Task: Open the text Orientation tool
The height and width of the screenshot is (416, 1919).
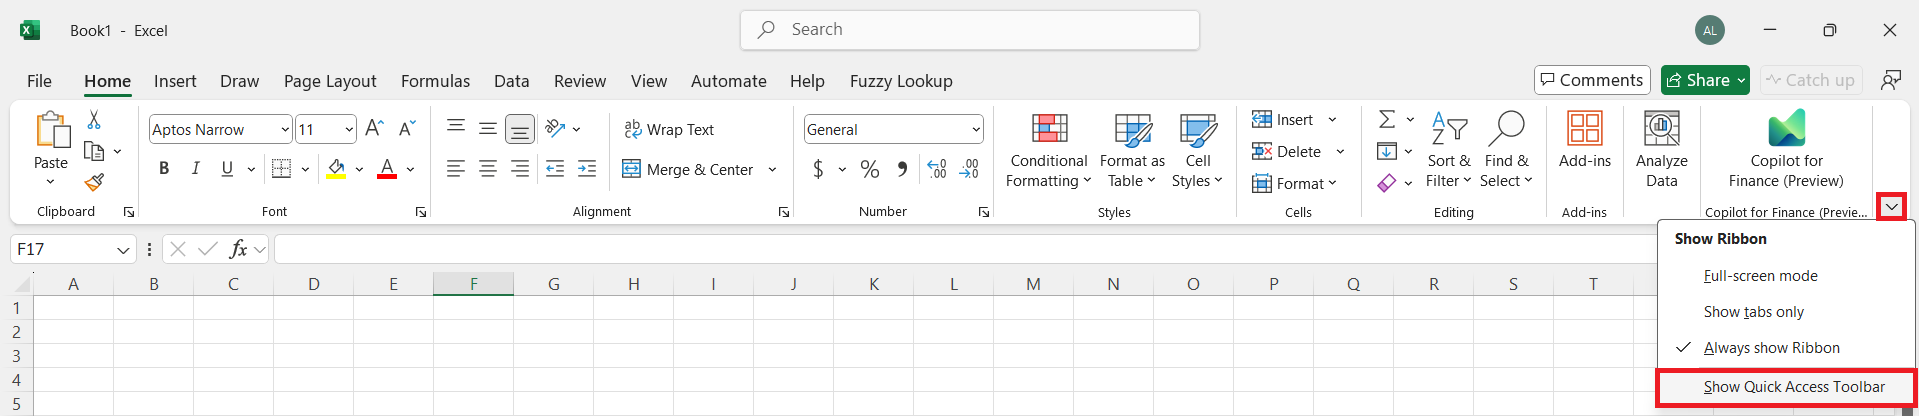Action: [x=556, y=128]
